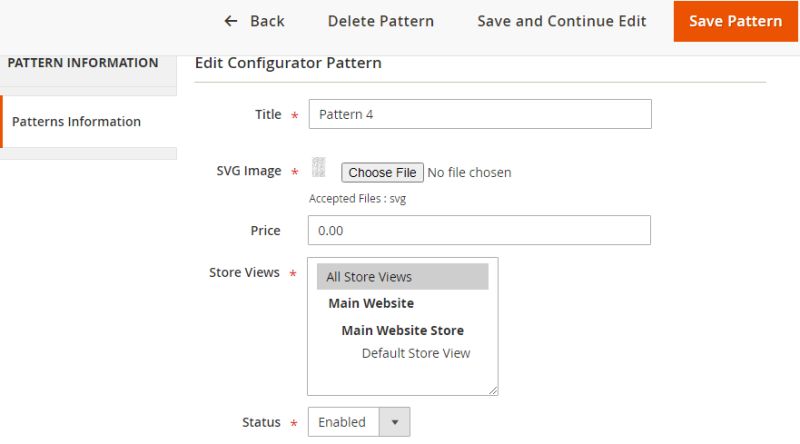800x444 pixels.
Task: Click Choose File for SVG Image
Action: 382,172
